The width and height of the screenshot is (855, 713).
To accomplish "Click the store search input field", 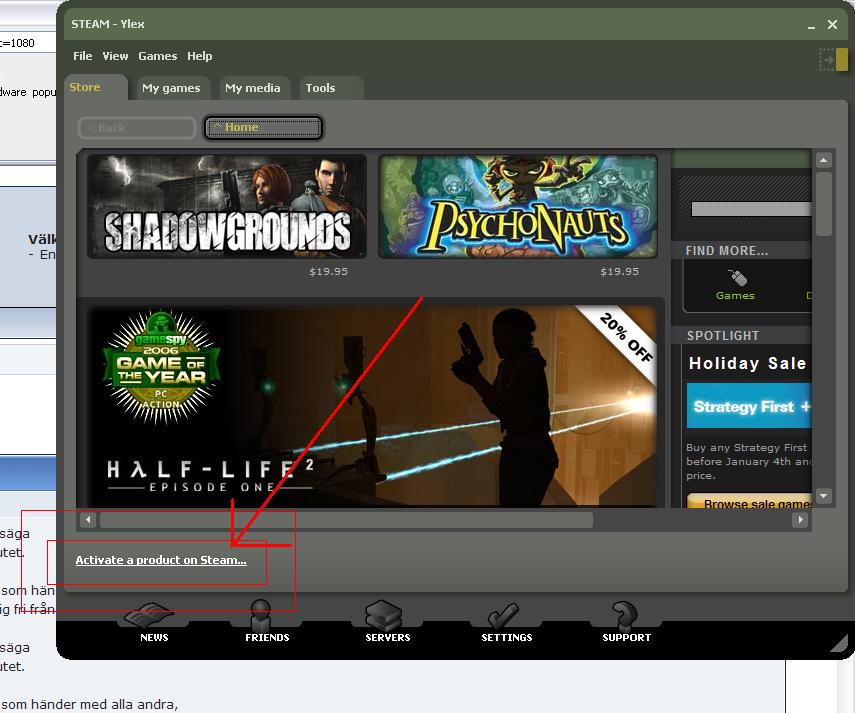I will [x=751, y=209].
